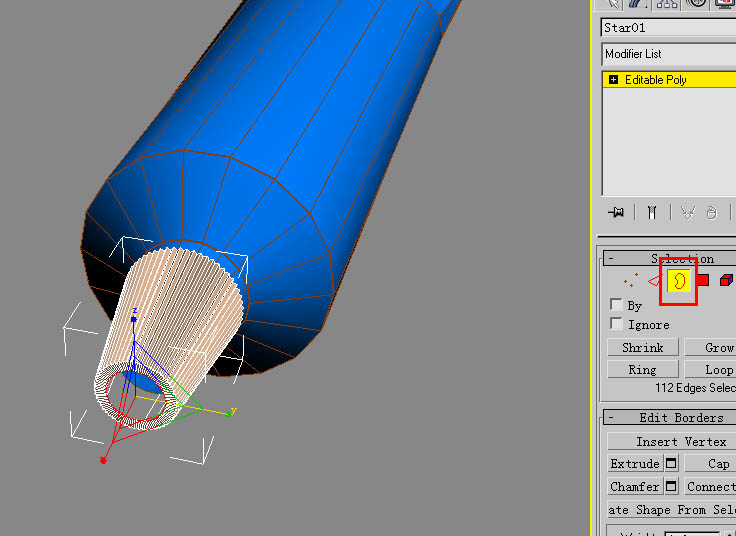Click the Star01 object name field
This screenshot has height=536, width=736.
pos(668,28)
